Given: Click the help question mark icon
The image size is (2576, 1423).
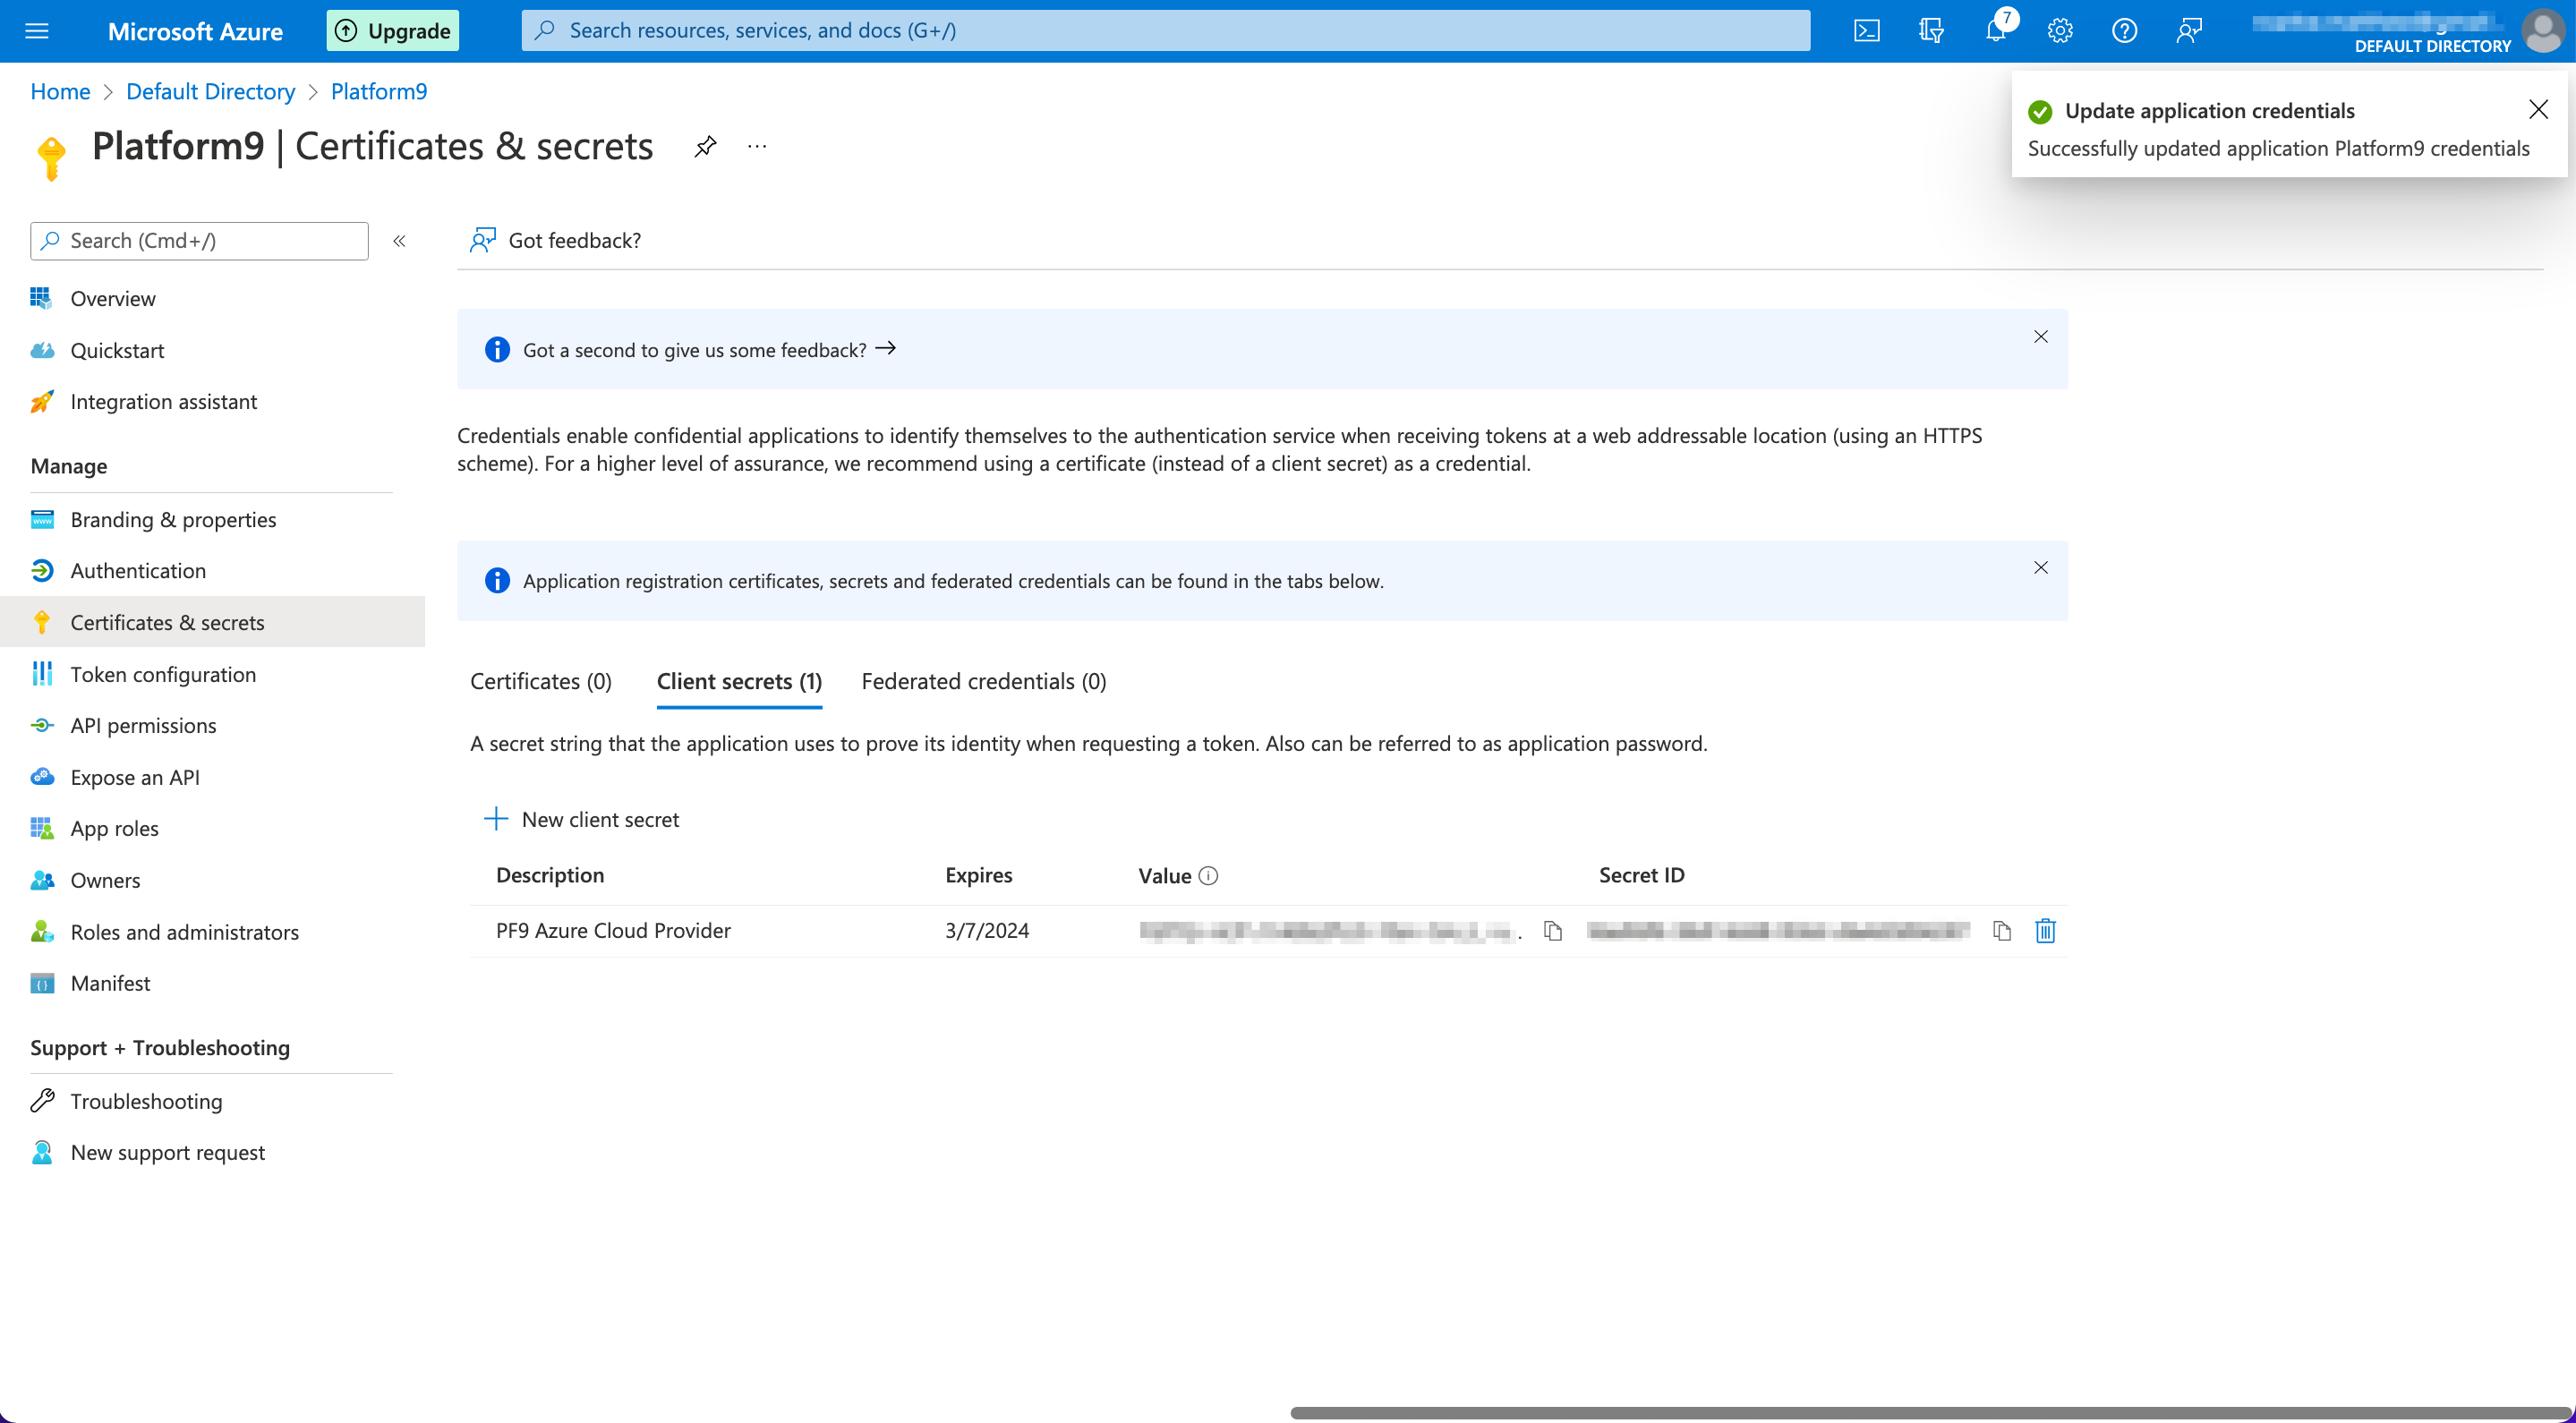Looking at the screenshot, I should click(x=2124, y=30).
